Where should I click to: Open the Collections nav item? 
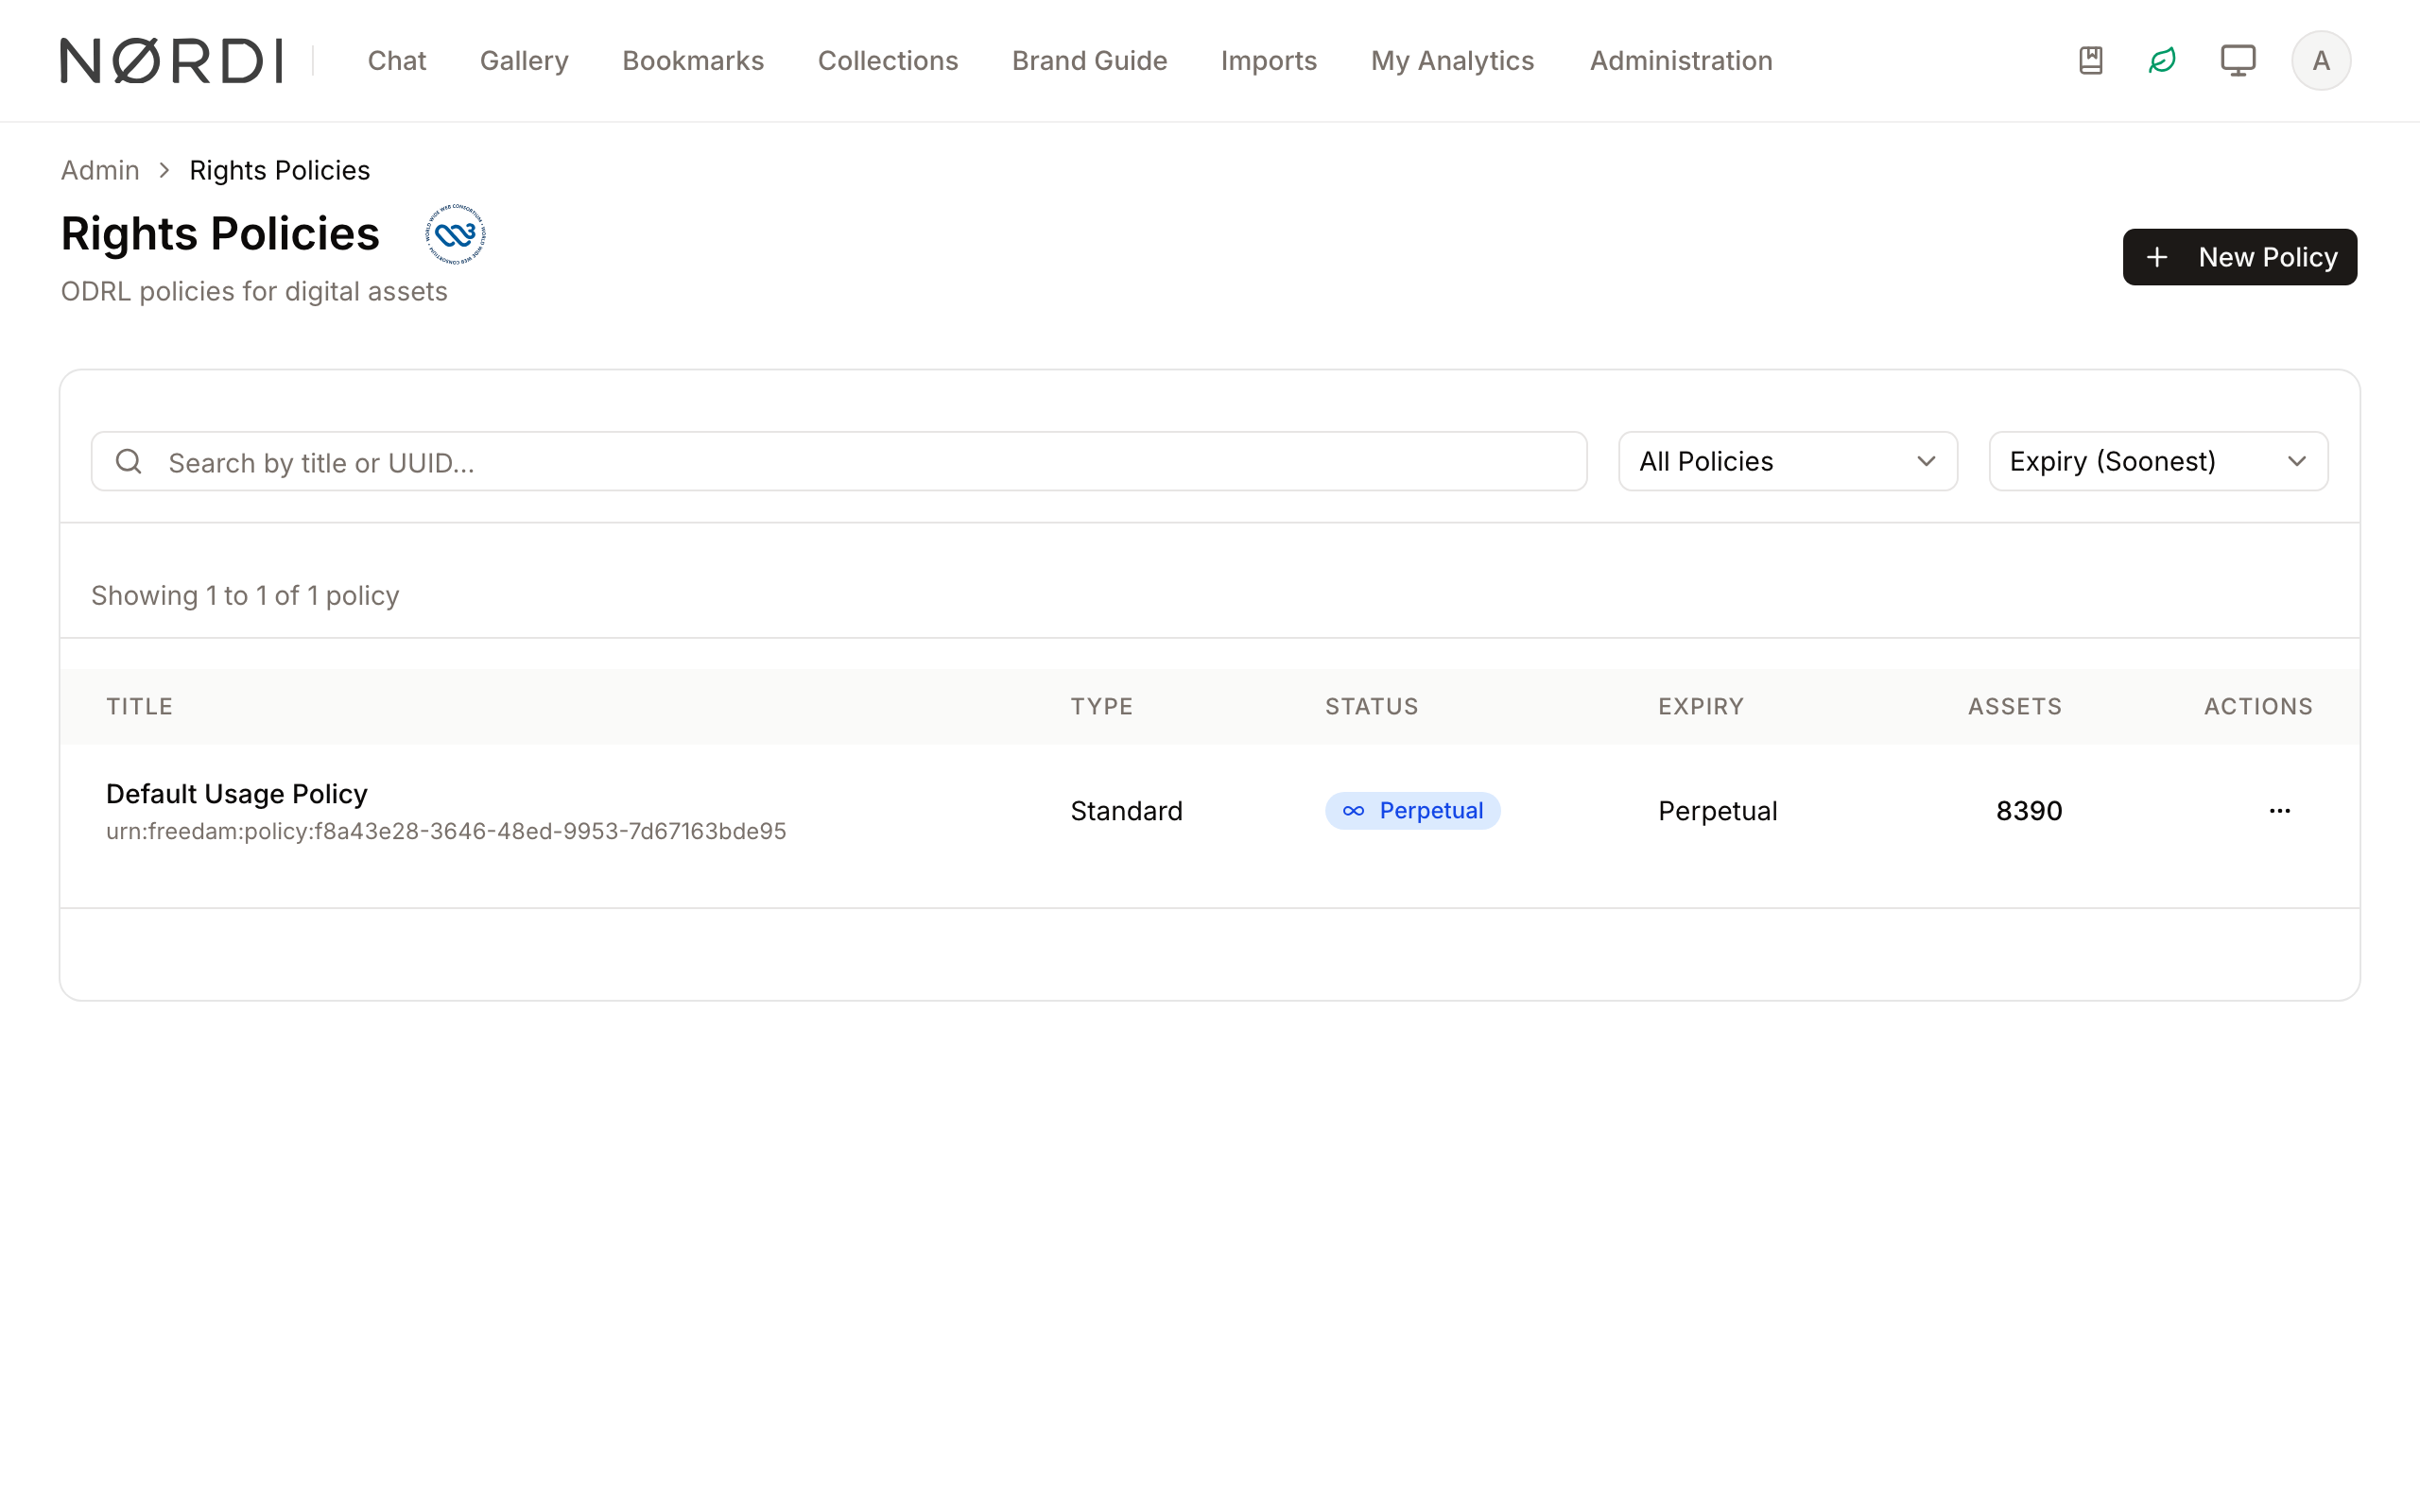coord(888,61)
